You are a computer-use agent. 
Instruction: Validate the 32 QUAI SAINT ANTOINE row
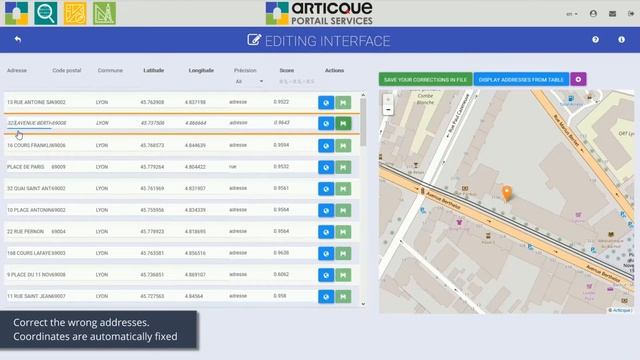pyautogui.click(x=343, y=189)
